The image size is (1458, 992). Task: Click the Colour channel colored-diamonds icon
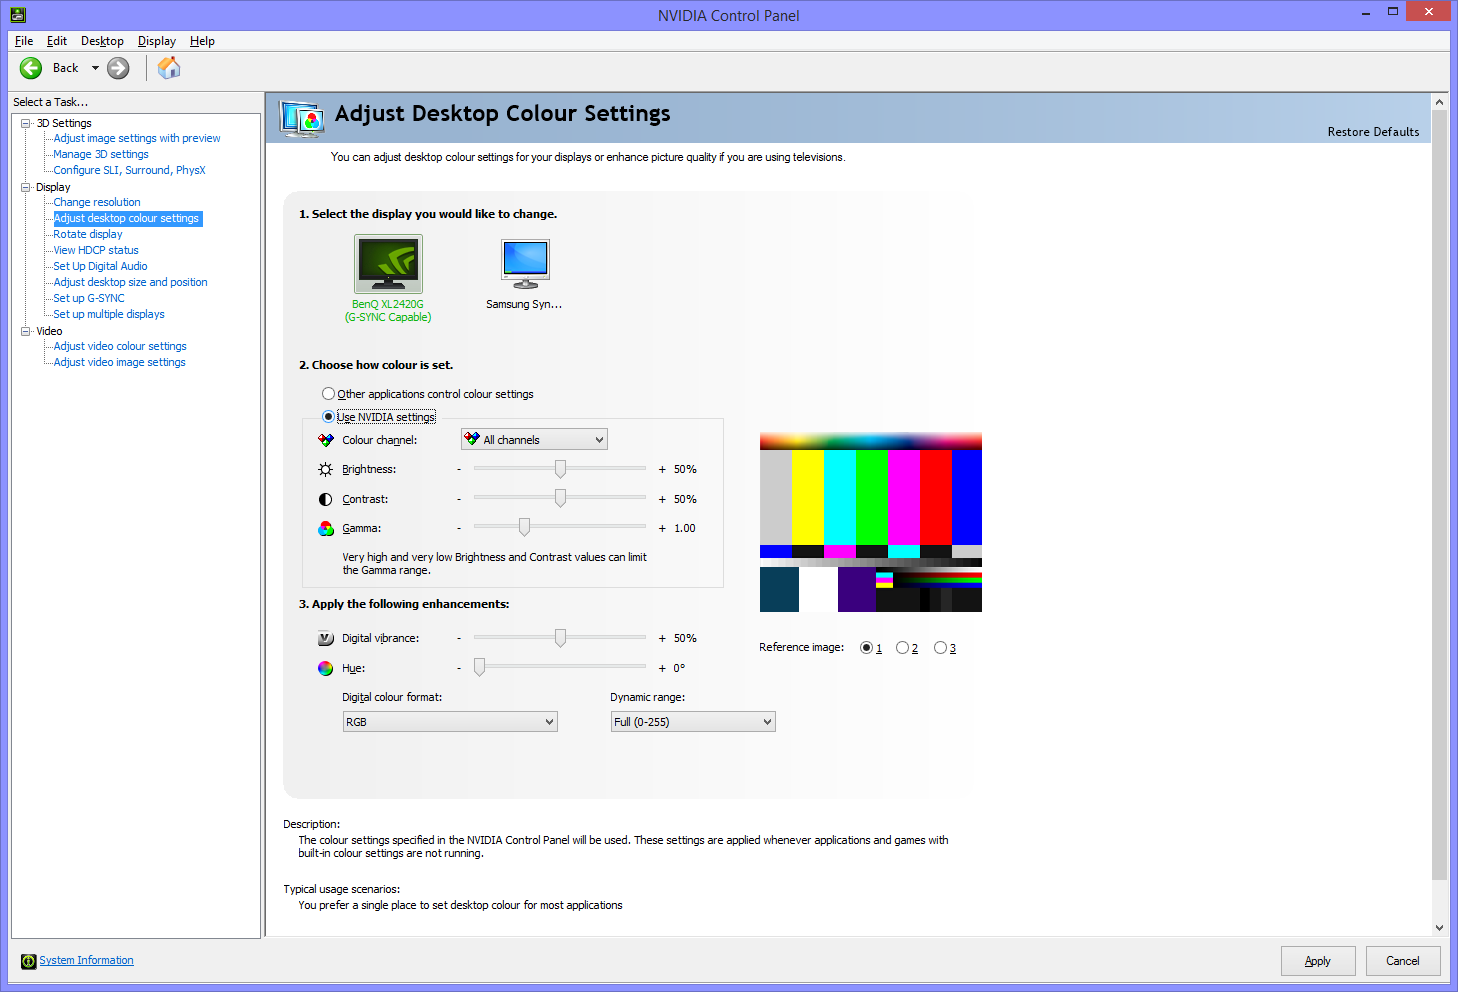click(x=325, y=439)
